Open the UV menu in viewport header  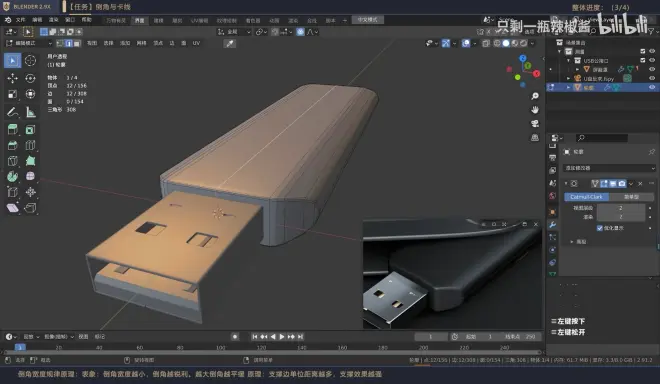[x=196, y=43]
